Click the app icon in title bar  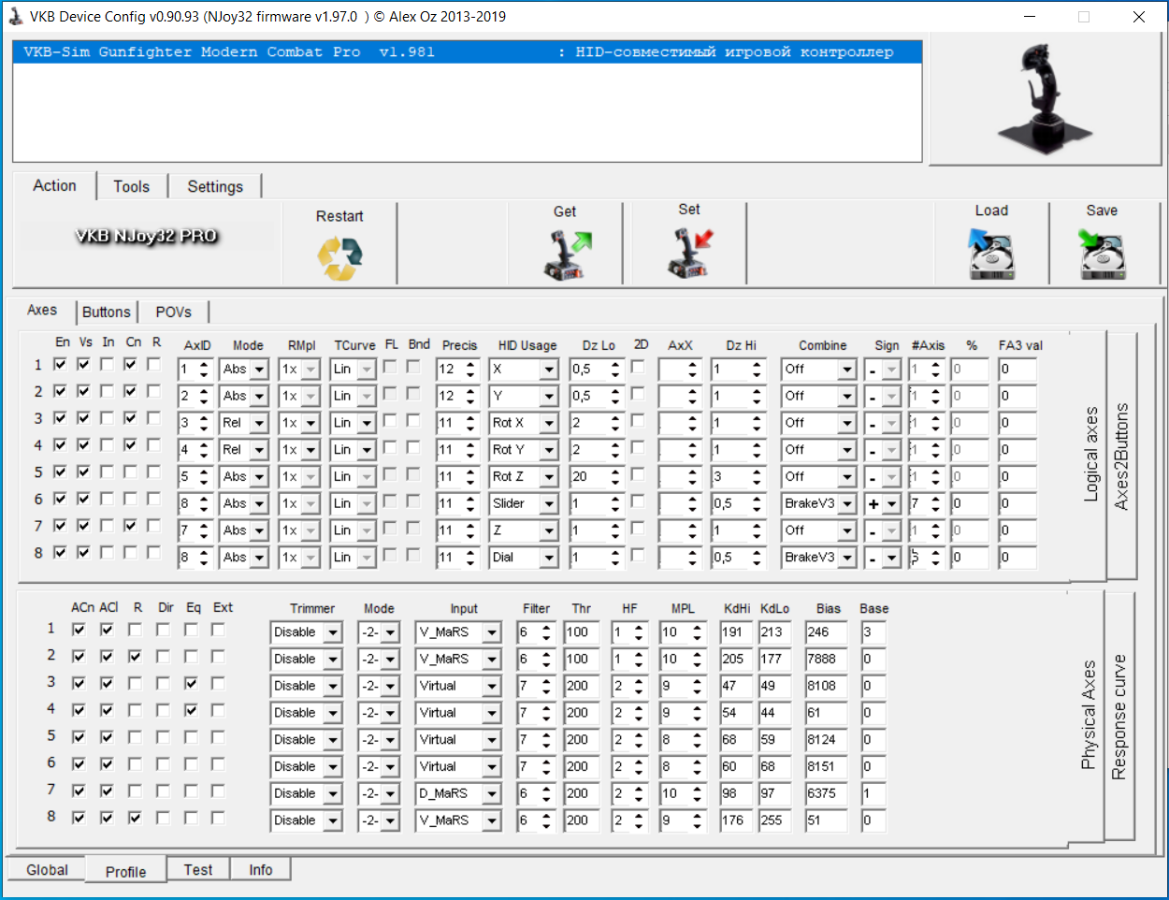(x=16, y=16)
